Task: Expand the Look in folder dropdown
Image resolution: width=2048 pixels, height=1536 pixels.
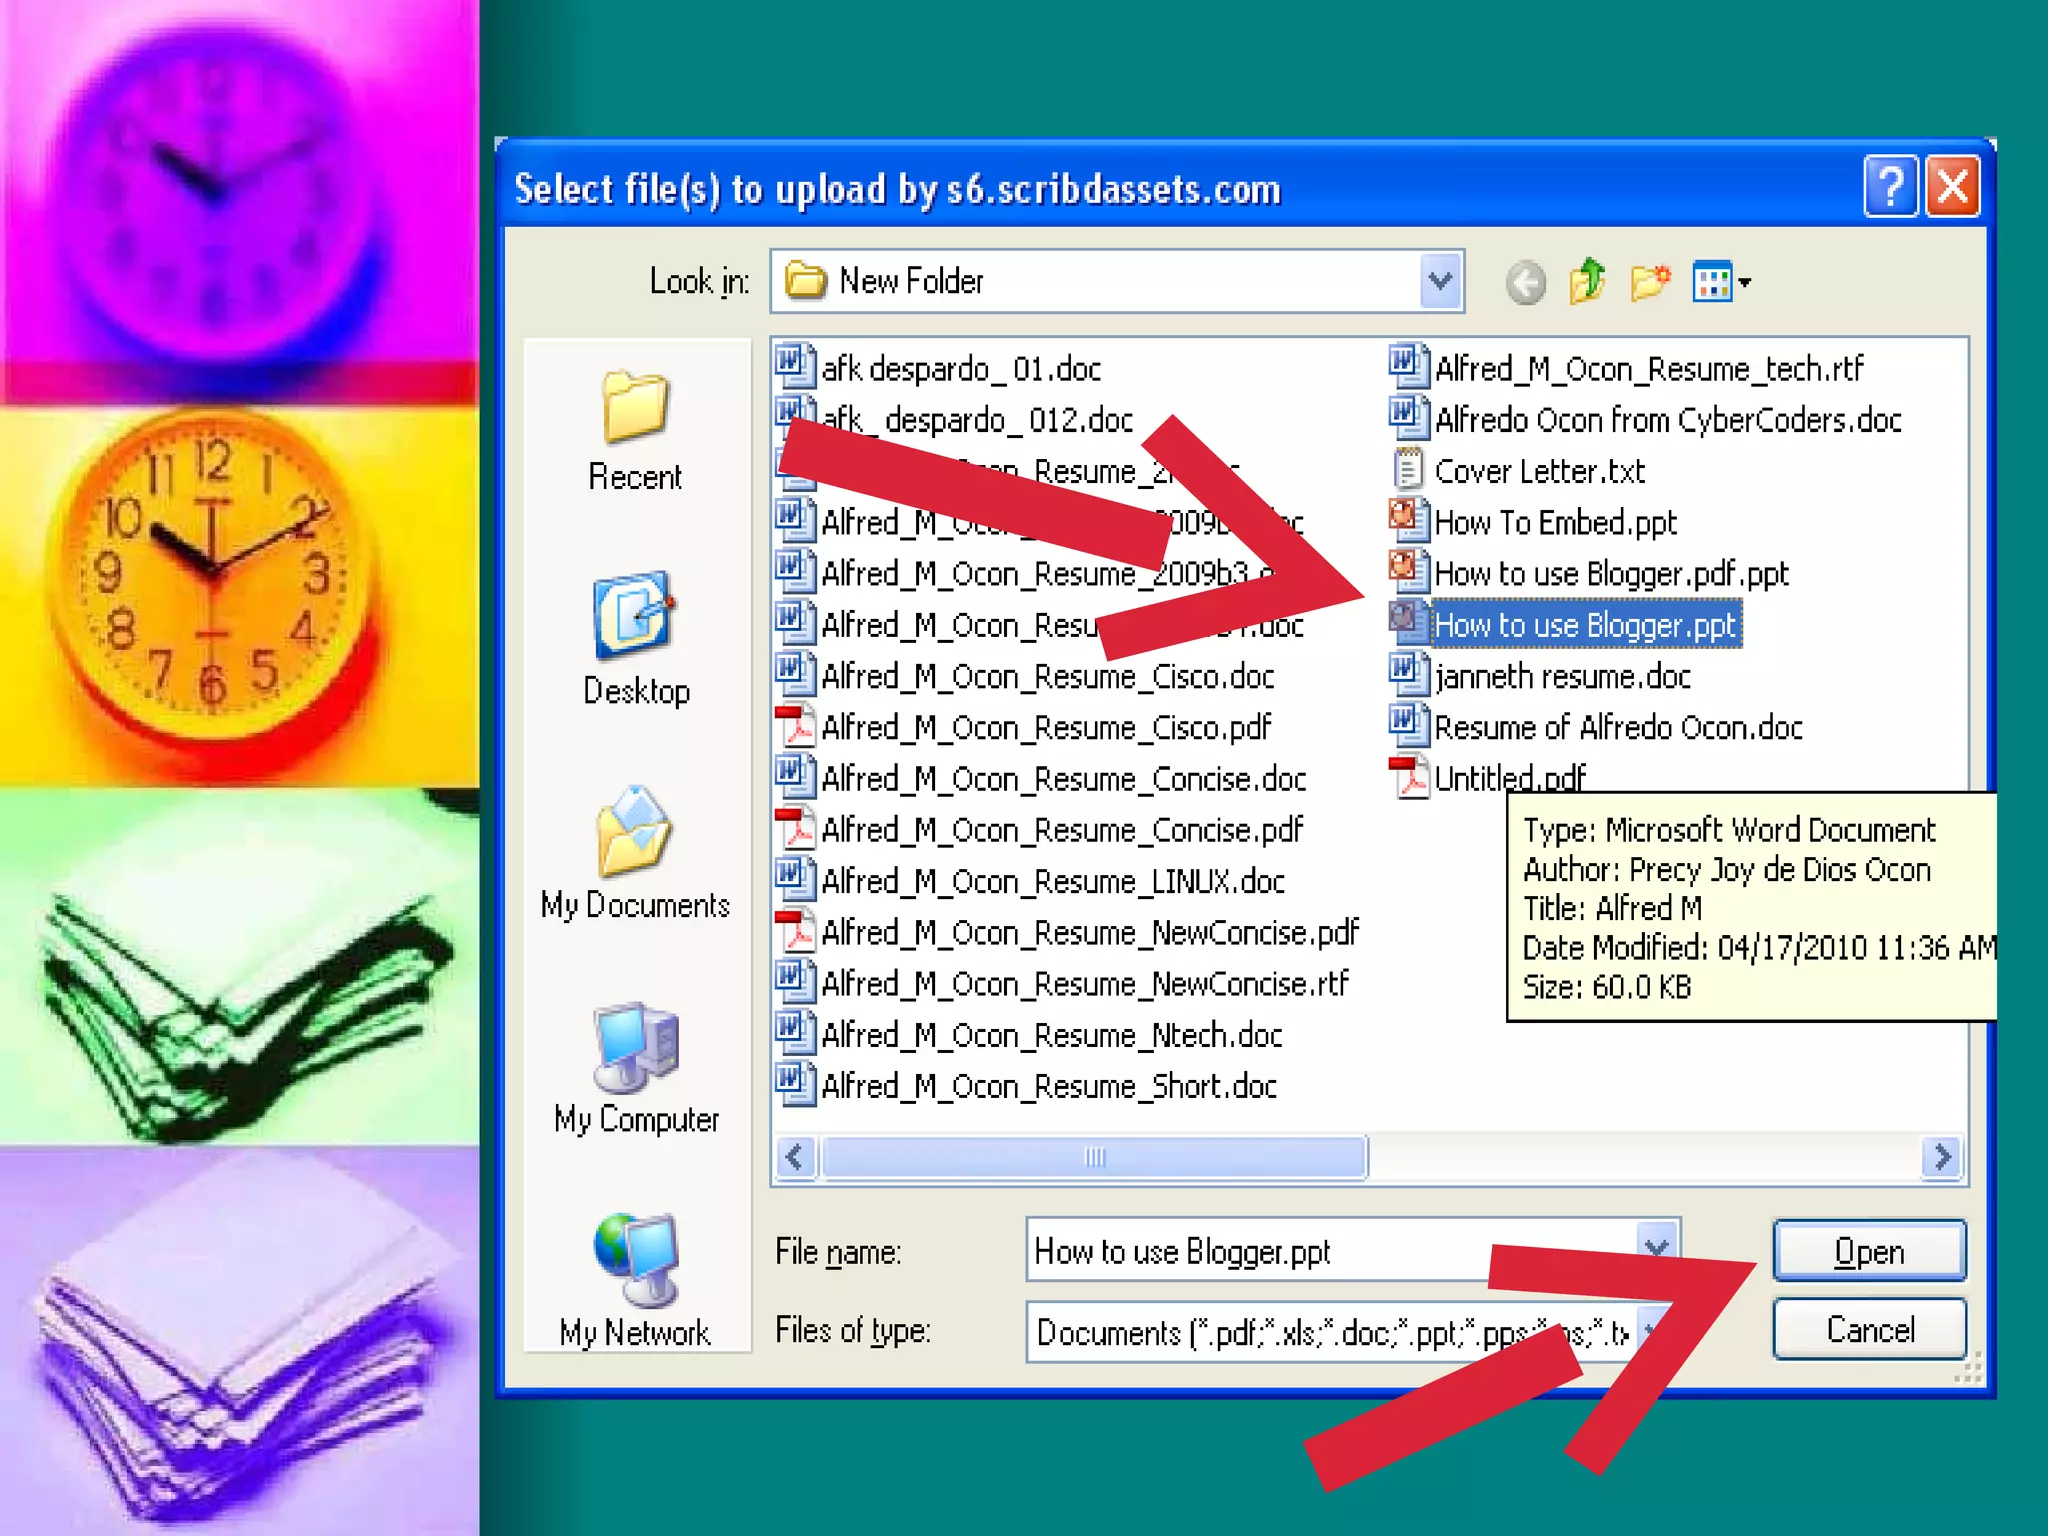Action: click(x=1440, y=281)
